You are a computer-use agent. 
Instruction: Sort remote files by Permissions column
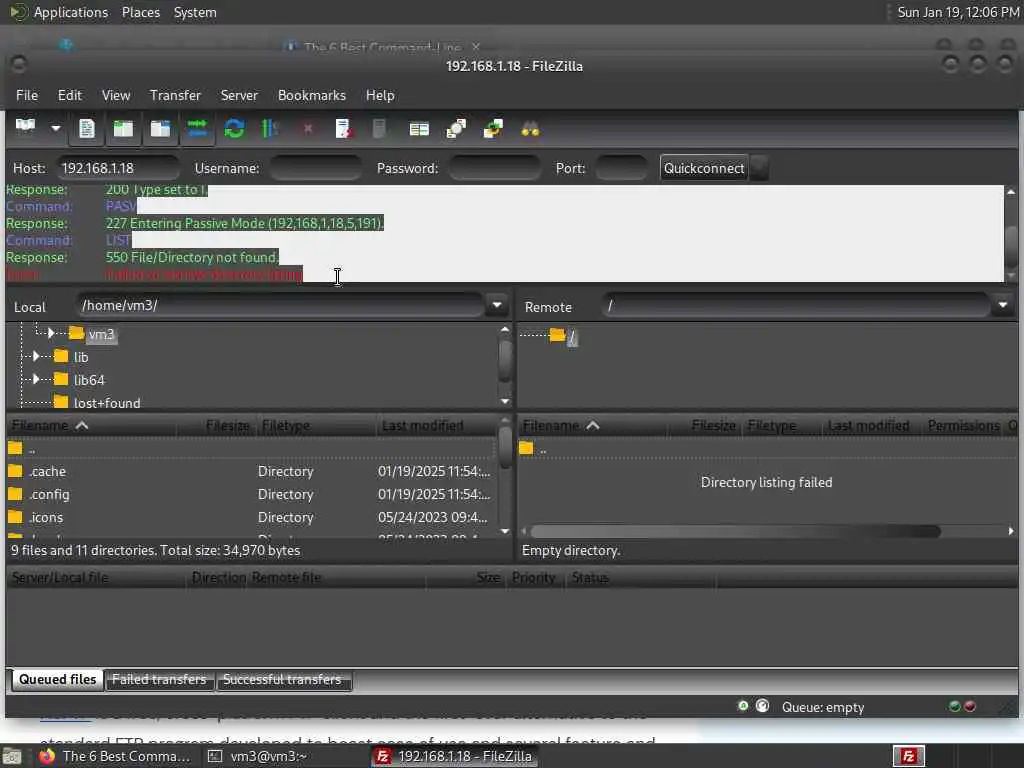tap(963, 426)
